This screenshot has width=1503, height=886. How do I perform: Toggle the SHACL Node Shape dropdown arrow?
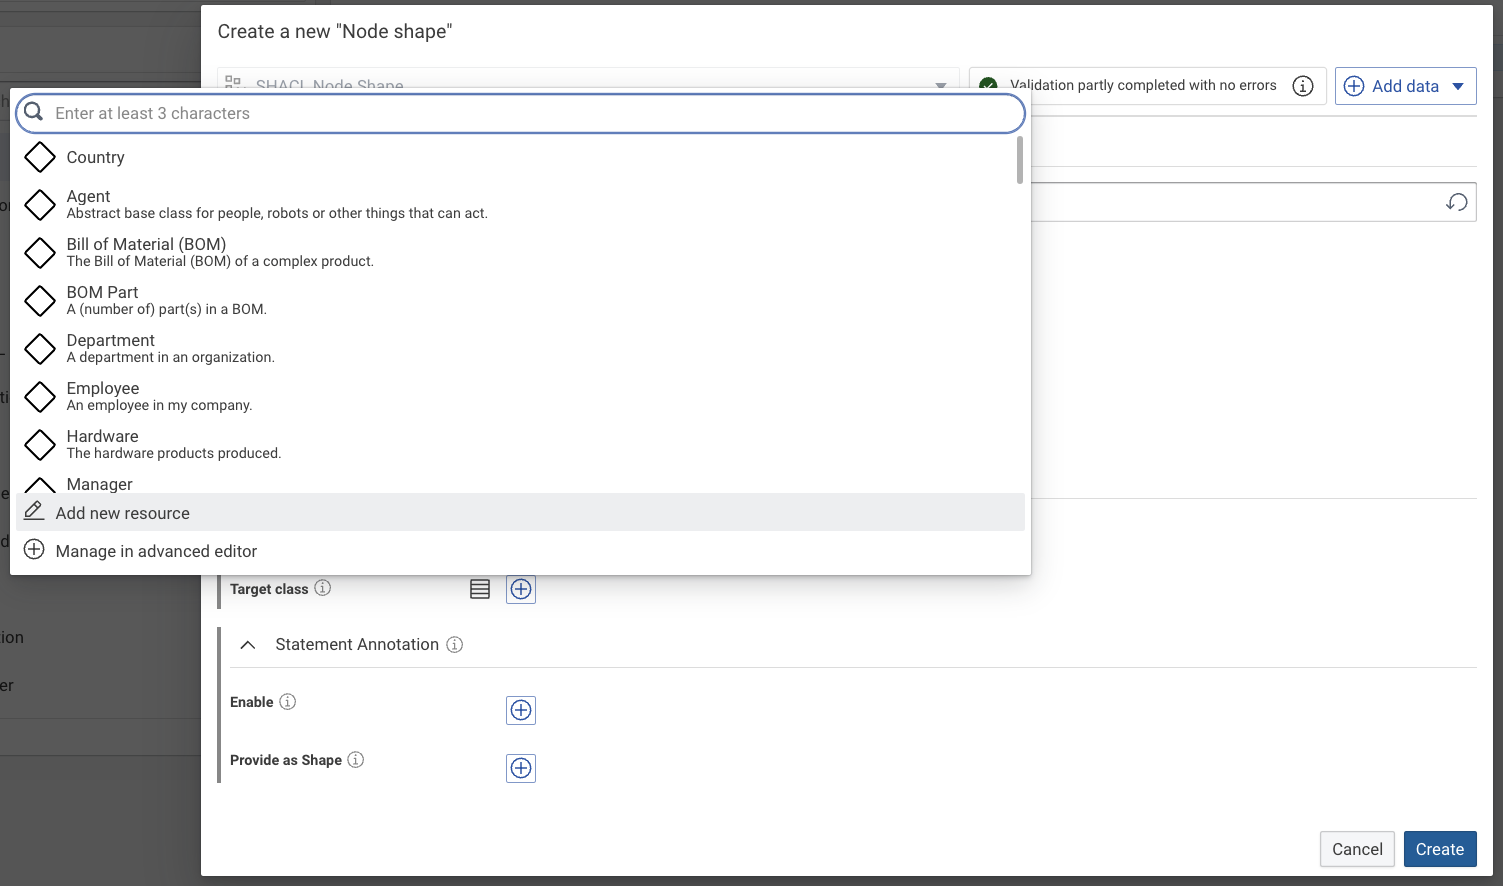pyautogui.click(x=940, y=85)
